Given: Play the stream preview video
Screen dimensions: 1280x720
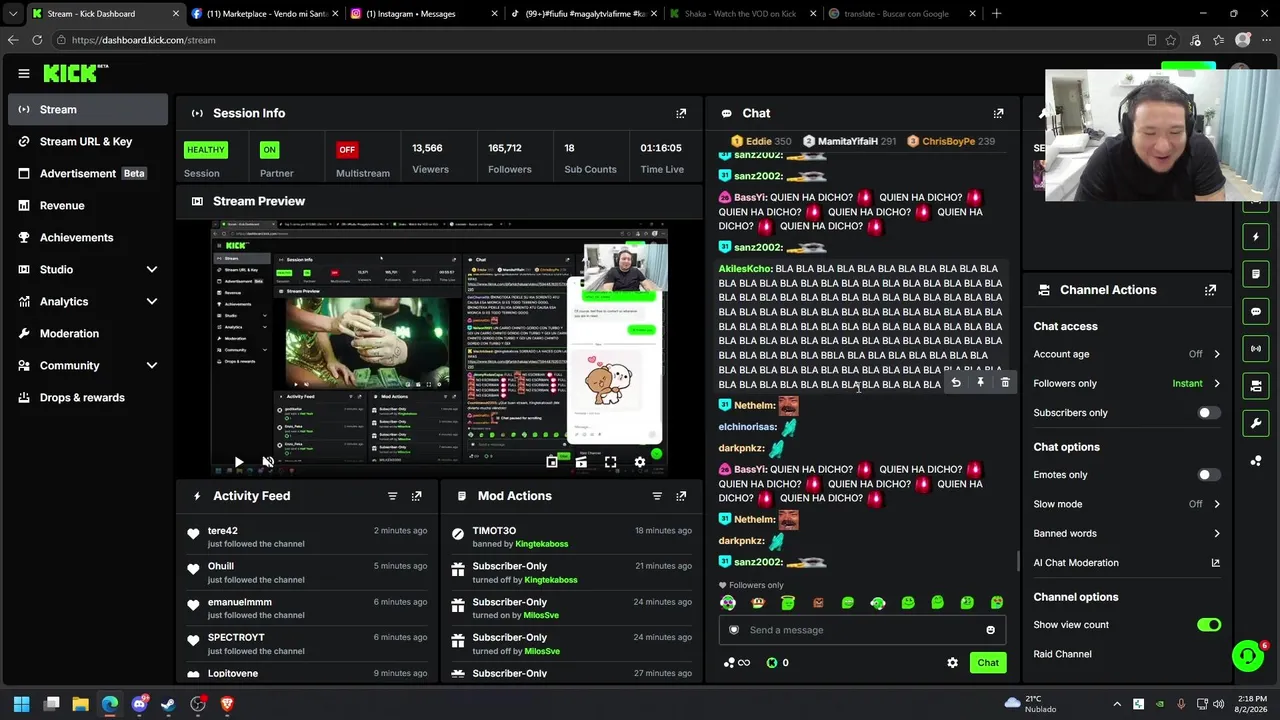Looking at the screenshot, I should coord(239,462).
